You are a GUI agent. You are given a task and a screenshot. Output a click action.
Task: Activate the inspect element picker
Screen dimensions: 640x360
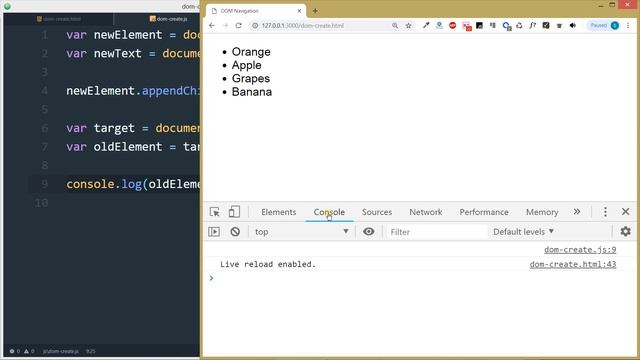point(215,212)
